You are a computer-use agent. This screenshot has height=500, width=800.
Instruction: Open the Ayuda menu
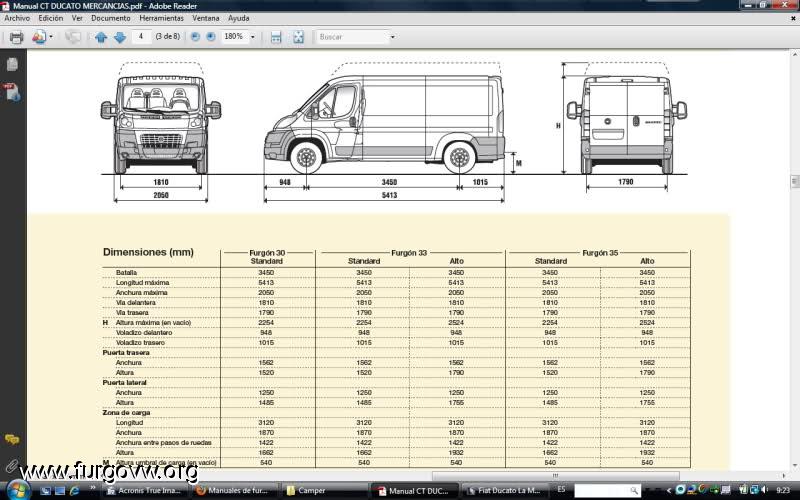(x=239, y=18)
